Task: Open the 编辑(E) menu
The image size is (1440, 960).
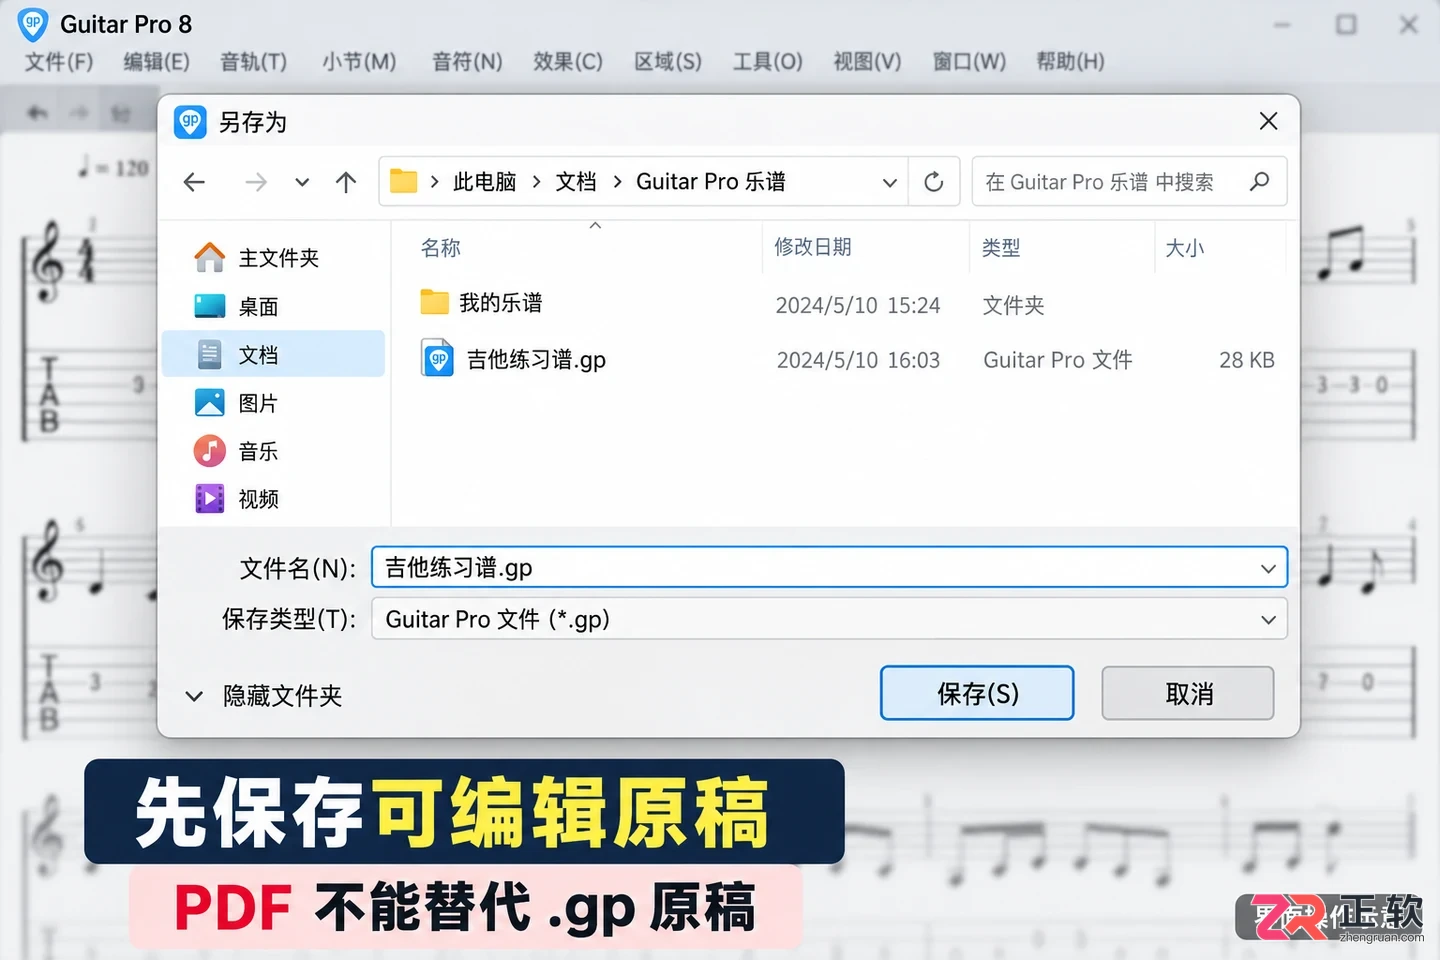Action: (156, 62)
